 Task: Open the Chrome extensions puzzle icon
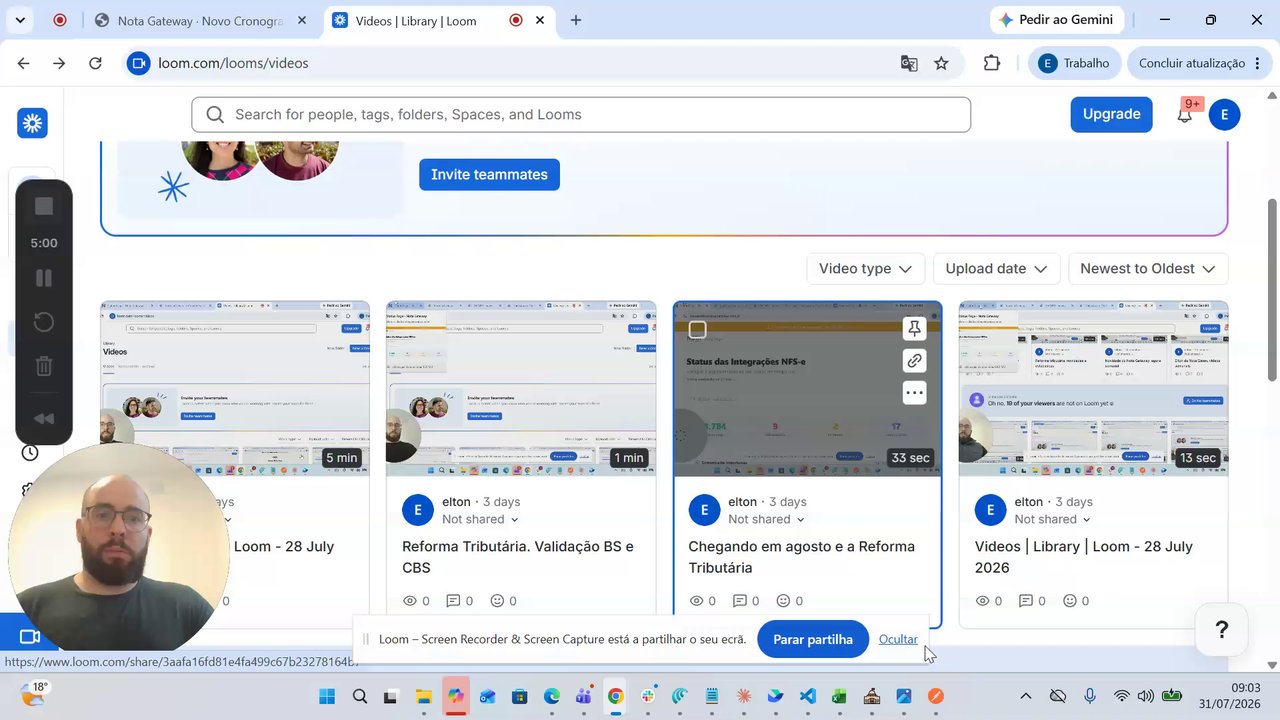tap(992, 63)
